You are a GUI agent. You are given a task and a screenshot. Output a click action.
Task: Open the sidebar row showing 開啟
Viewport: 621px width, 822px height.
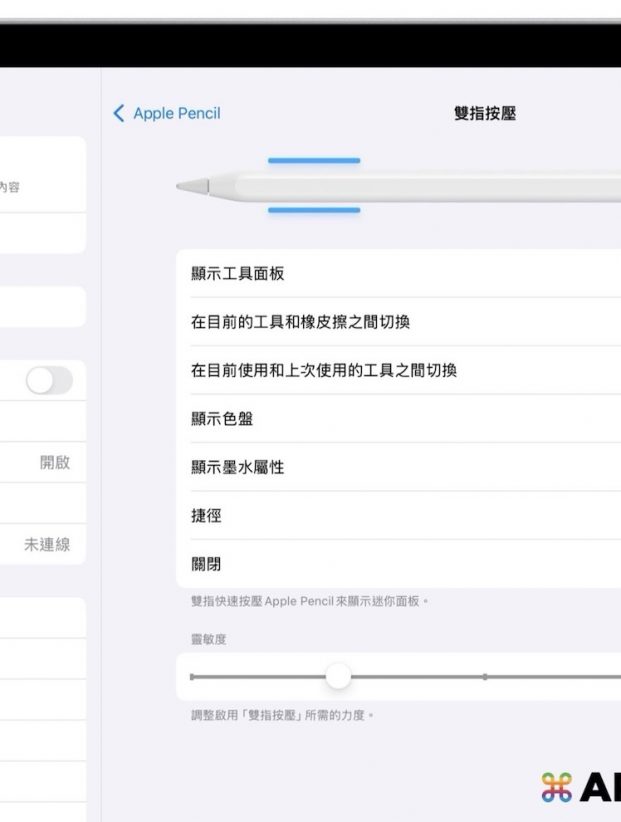coord(42,464)
